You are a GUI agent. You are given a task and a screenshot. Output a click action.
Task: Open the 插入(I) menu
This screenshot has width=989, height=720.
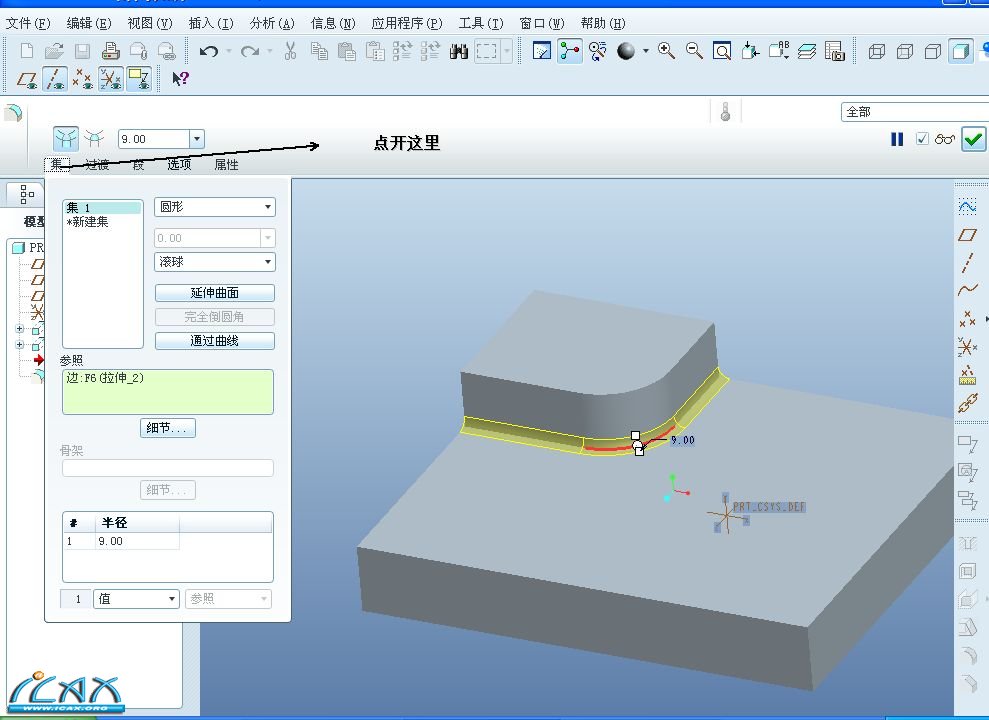[210, 23]
